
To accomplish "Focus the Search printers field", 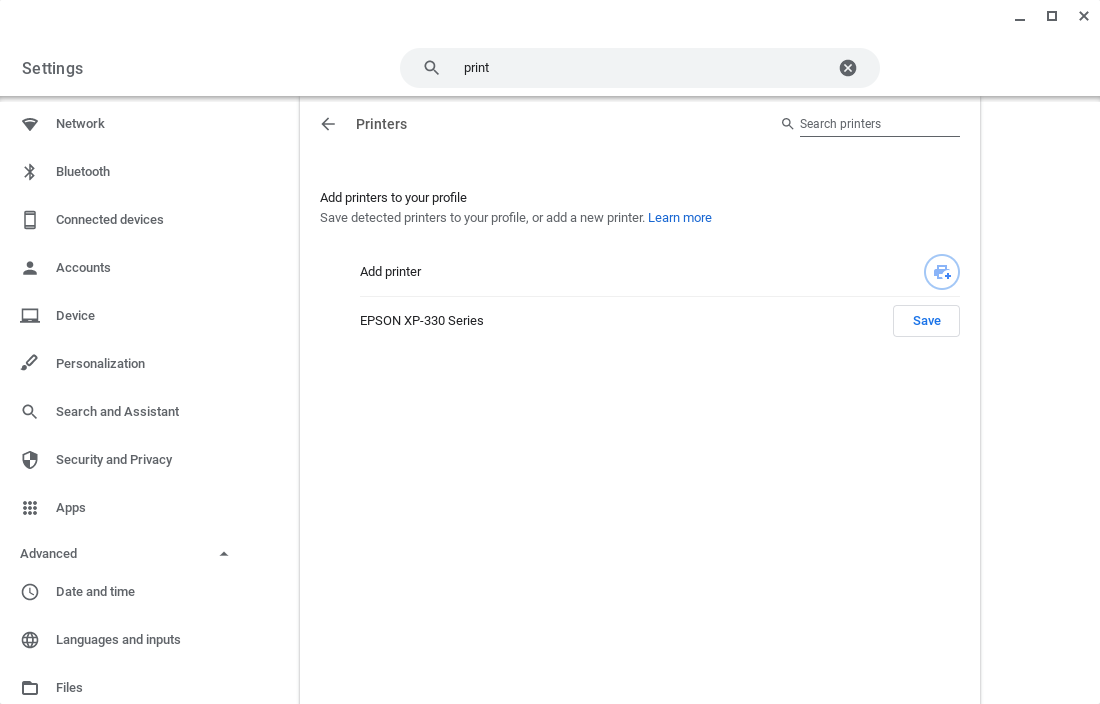I will point(878,124).
